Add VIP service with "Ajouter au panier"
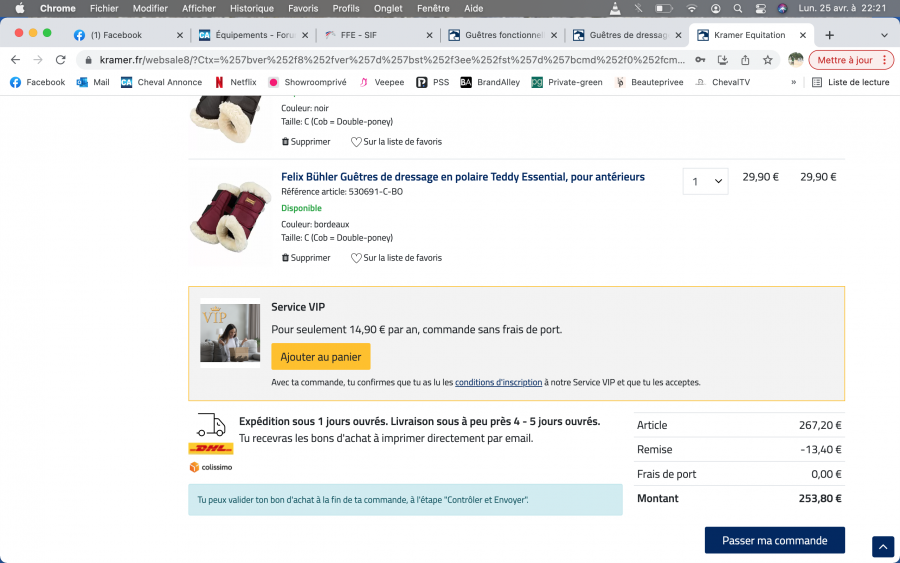900x563 pixels. point(320,357)
